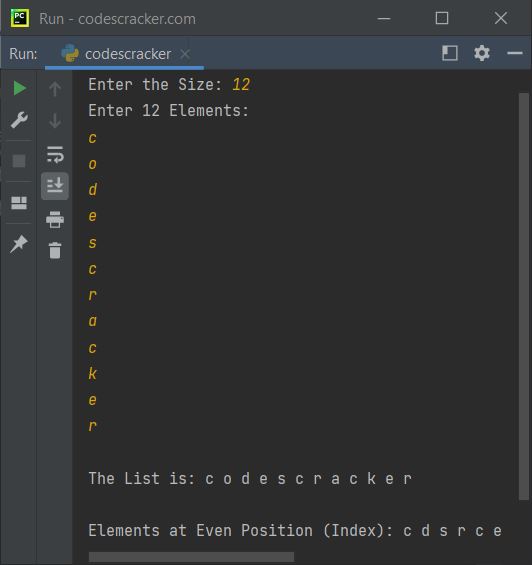Click the Down the Stack Trace arrow
Viewport: 532px width, 565px height.
(x=55, y=120)
